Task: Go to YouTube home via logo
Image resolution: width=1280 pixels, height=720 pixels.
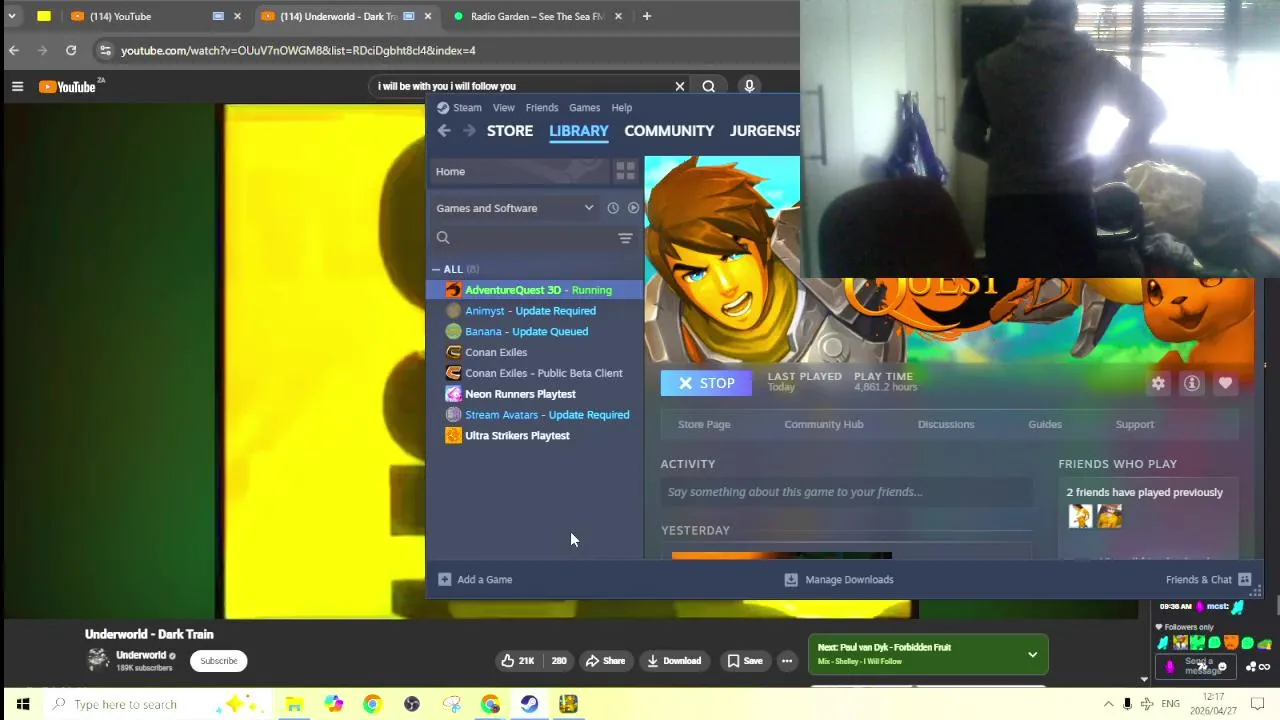Action: [x=68, y=87]
